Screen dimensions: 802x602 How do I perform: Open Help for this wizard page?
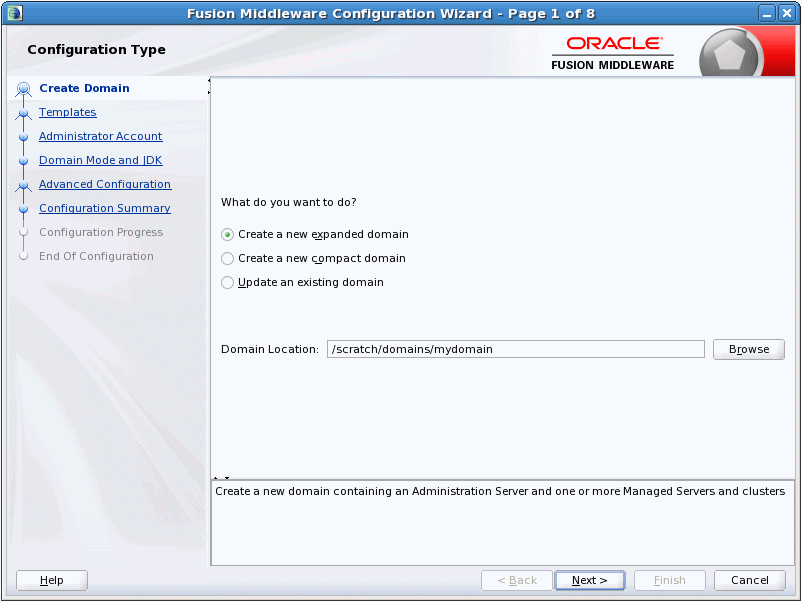(x=52, y=581)
